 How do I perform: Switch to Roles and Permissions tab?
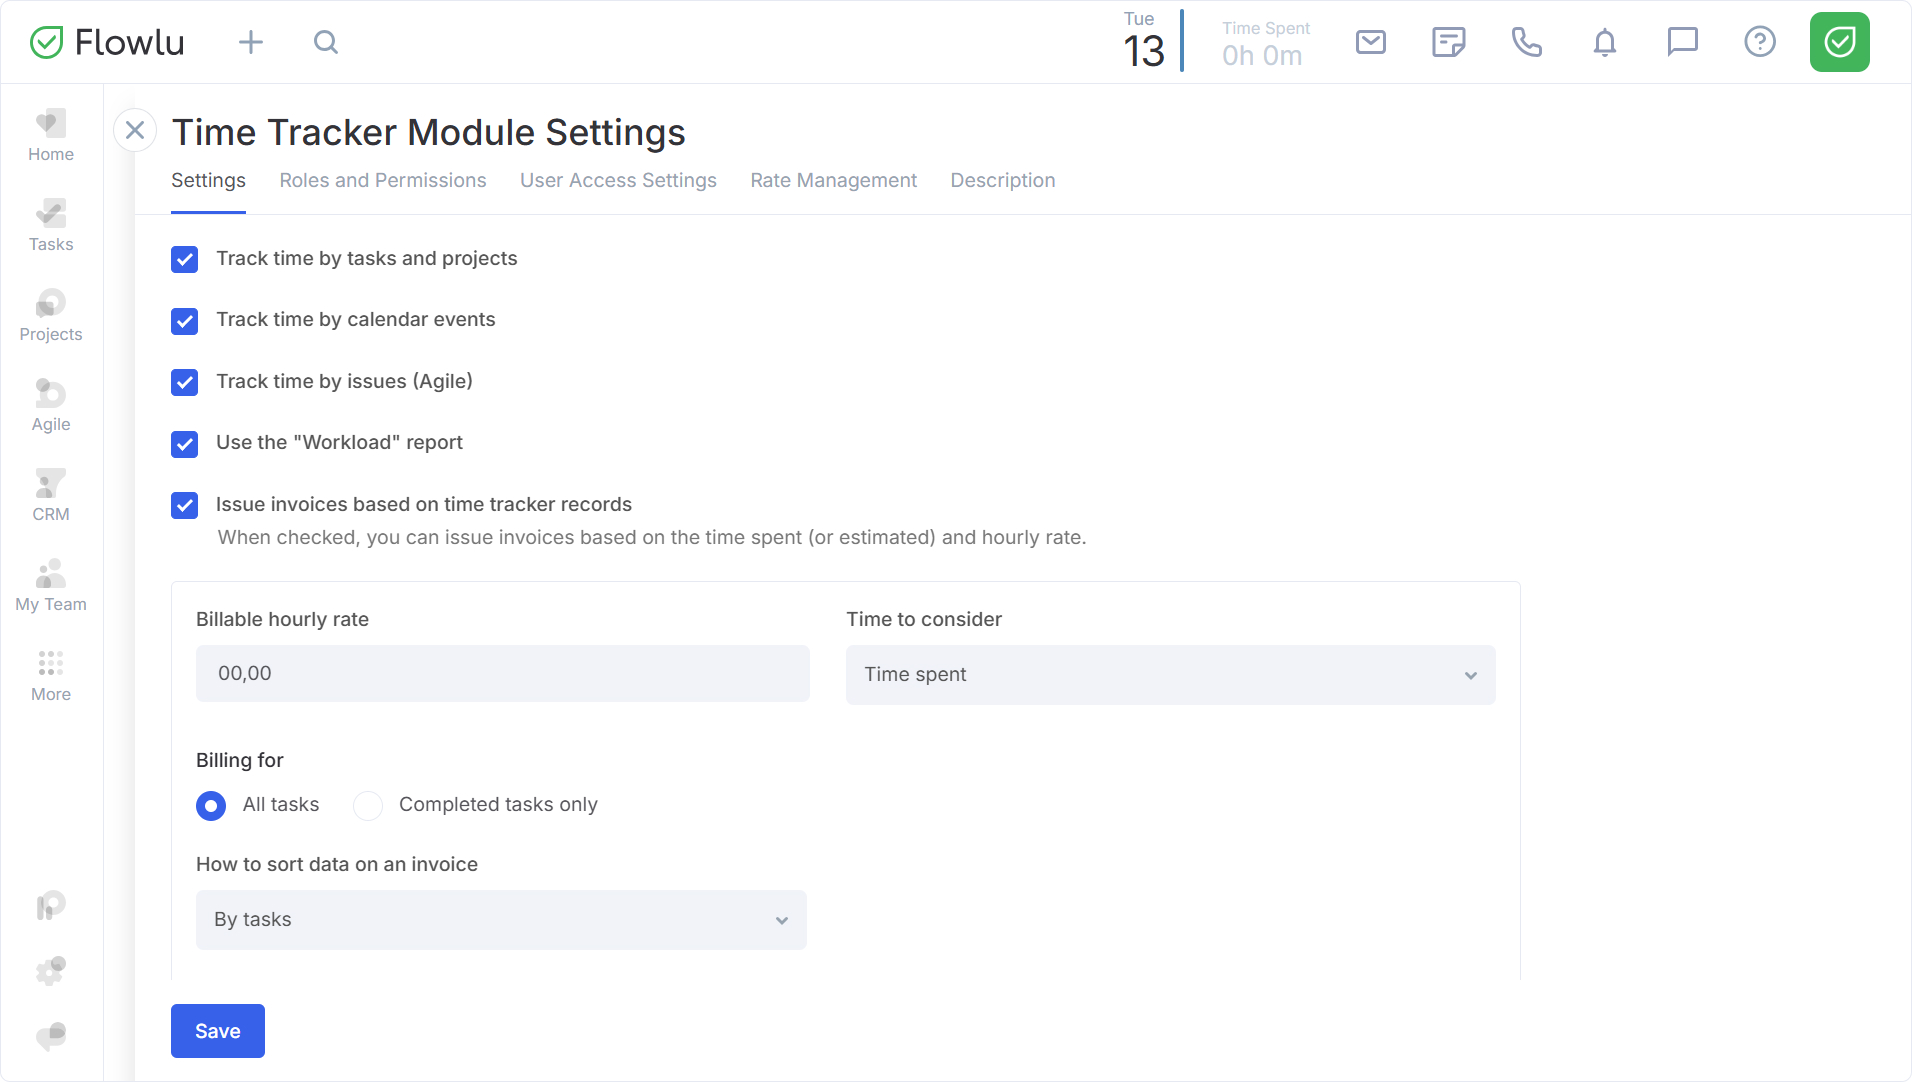tap(383, 181)
